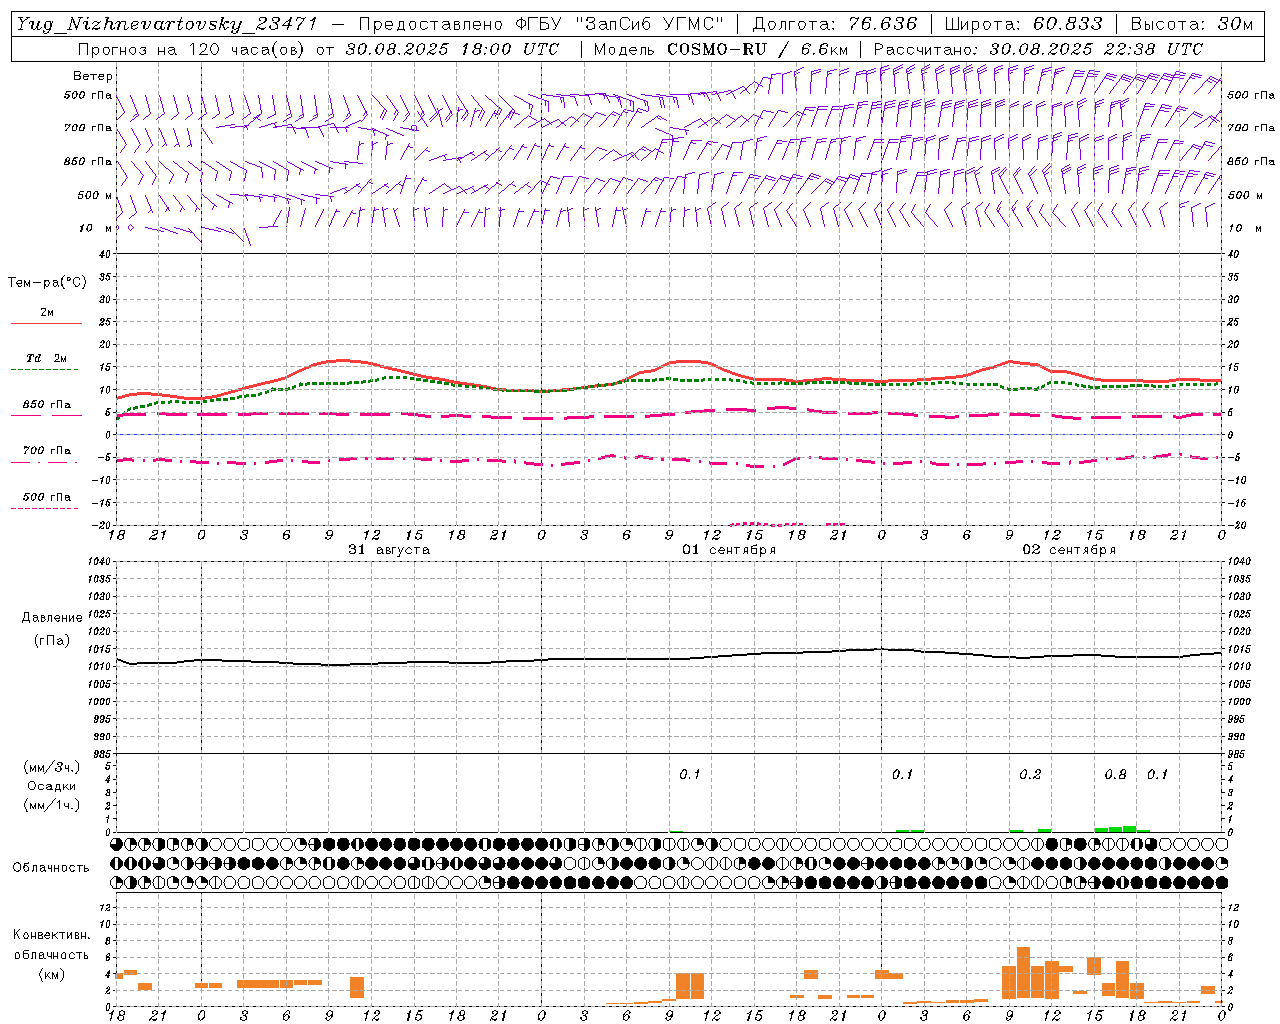Click "Прогноз на 120 часа(ов)" forecast text
The width and height of the screenshot is (1280, 1024).
[x=191, y=49]
